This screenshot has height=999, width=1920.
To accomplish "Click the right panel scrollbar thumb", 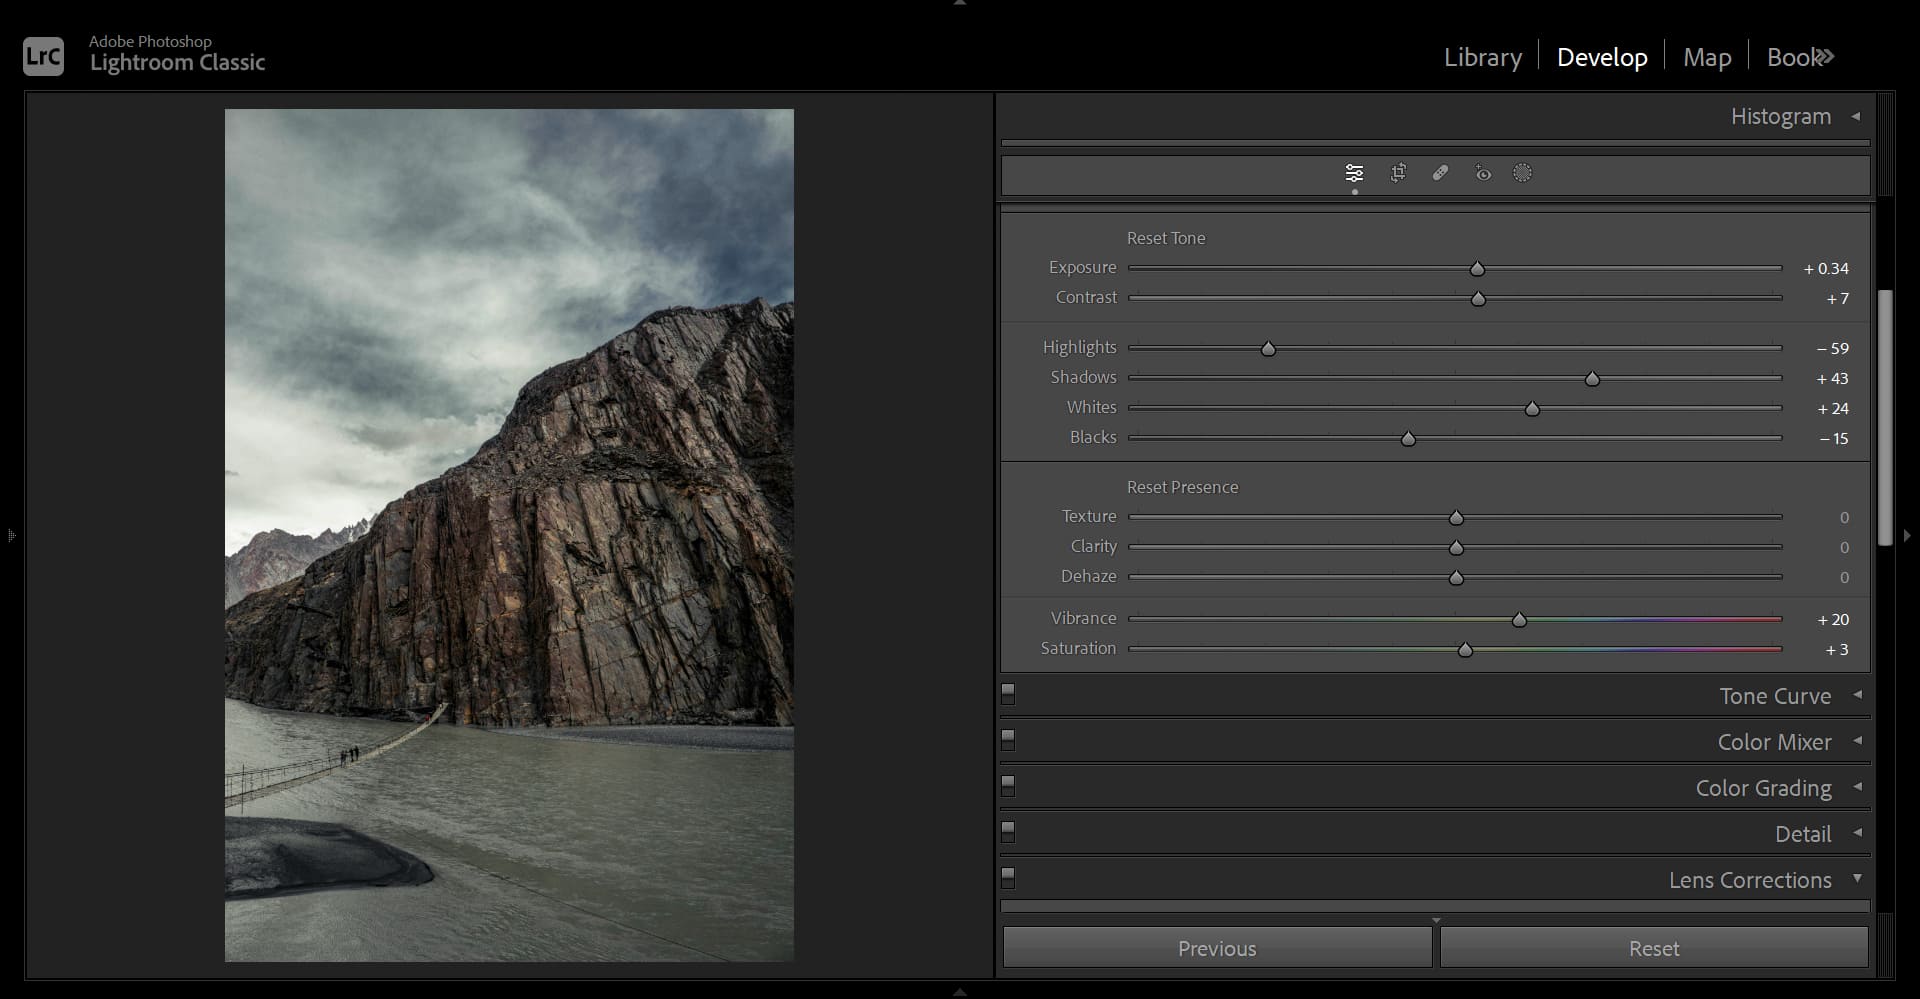I will pyautogui.click(x=1884, y=417).
